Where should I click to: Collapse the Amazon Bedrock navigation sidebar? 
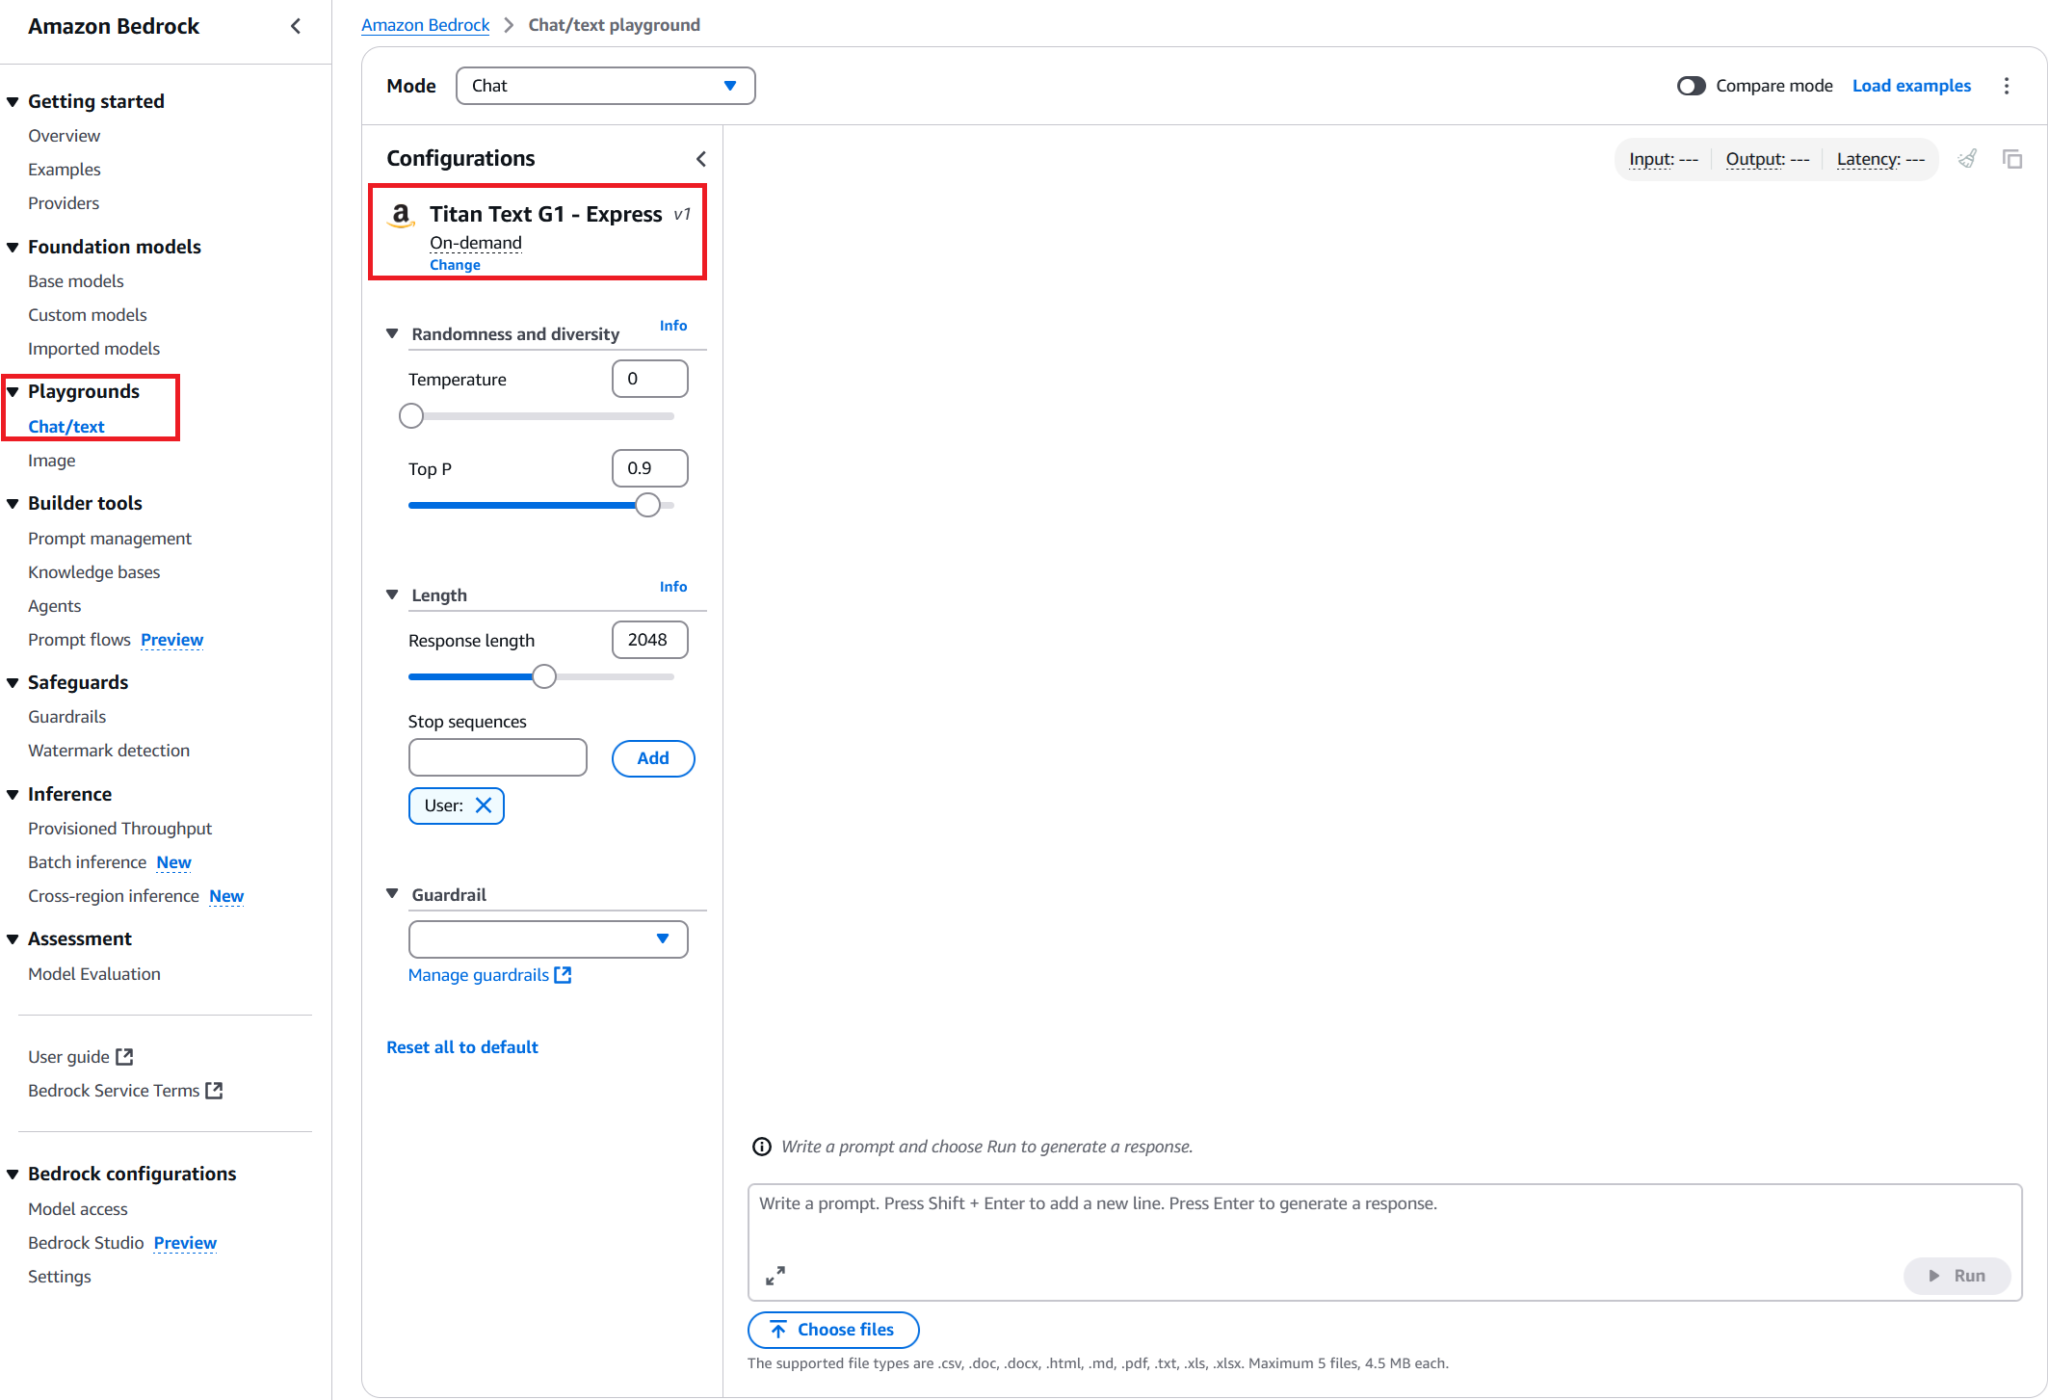tap(295, 26)
